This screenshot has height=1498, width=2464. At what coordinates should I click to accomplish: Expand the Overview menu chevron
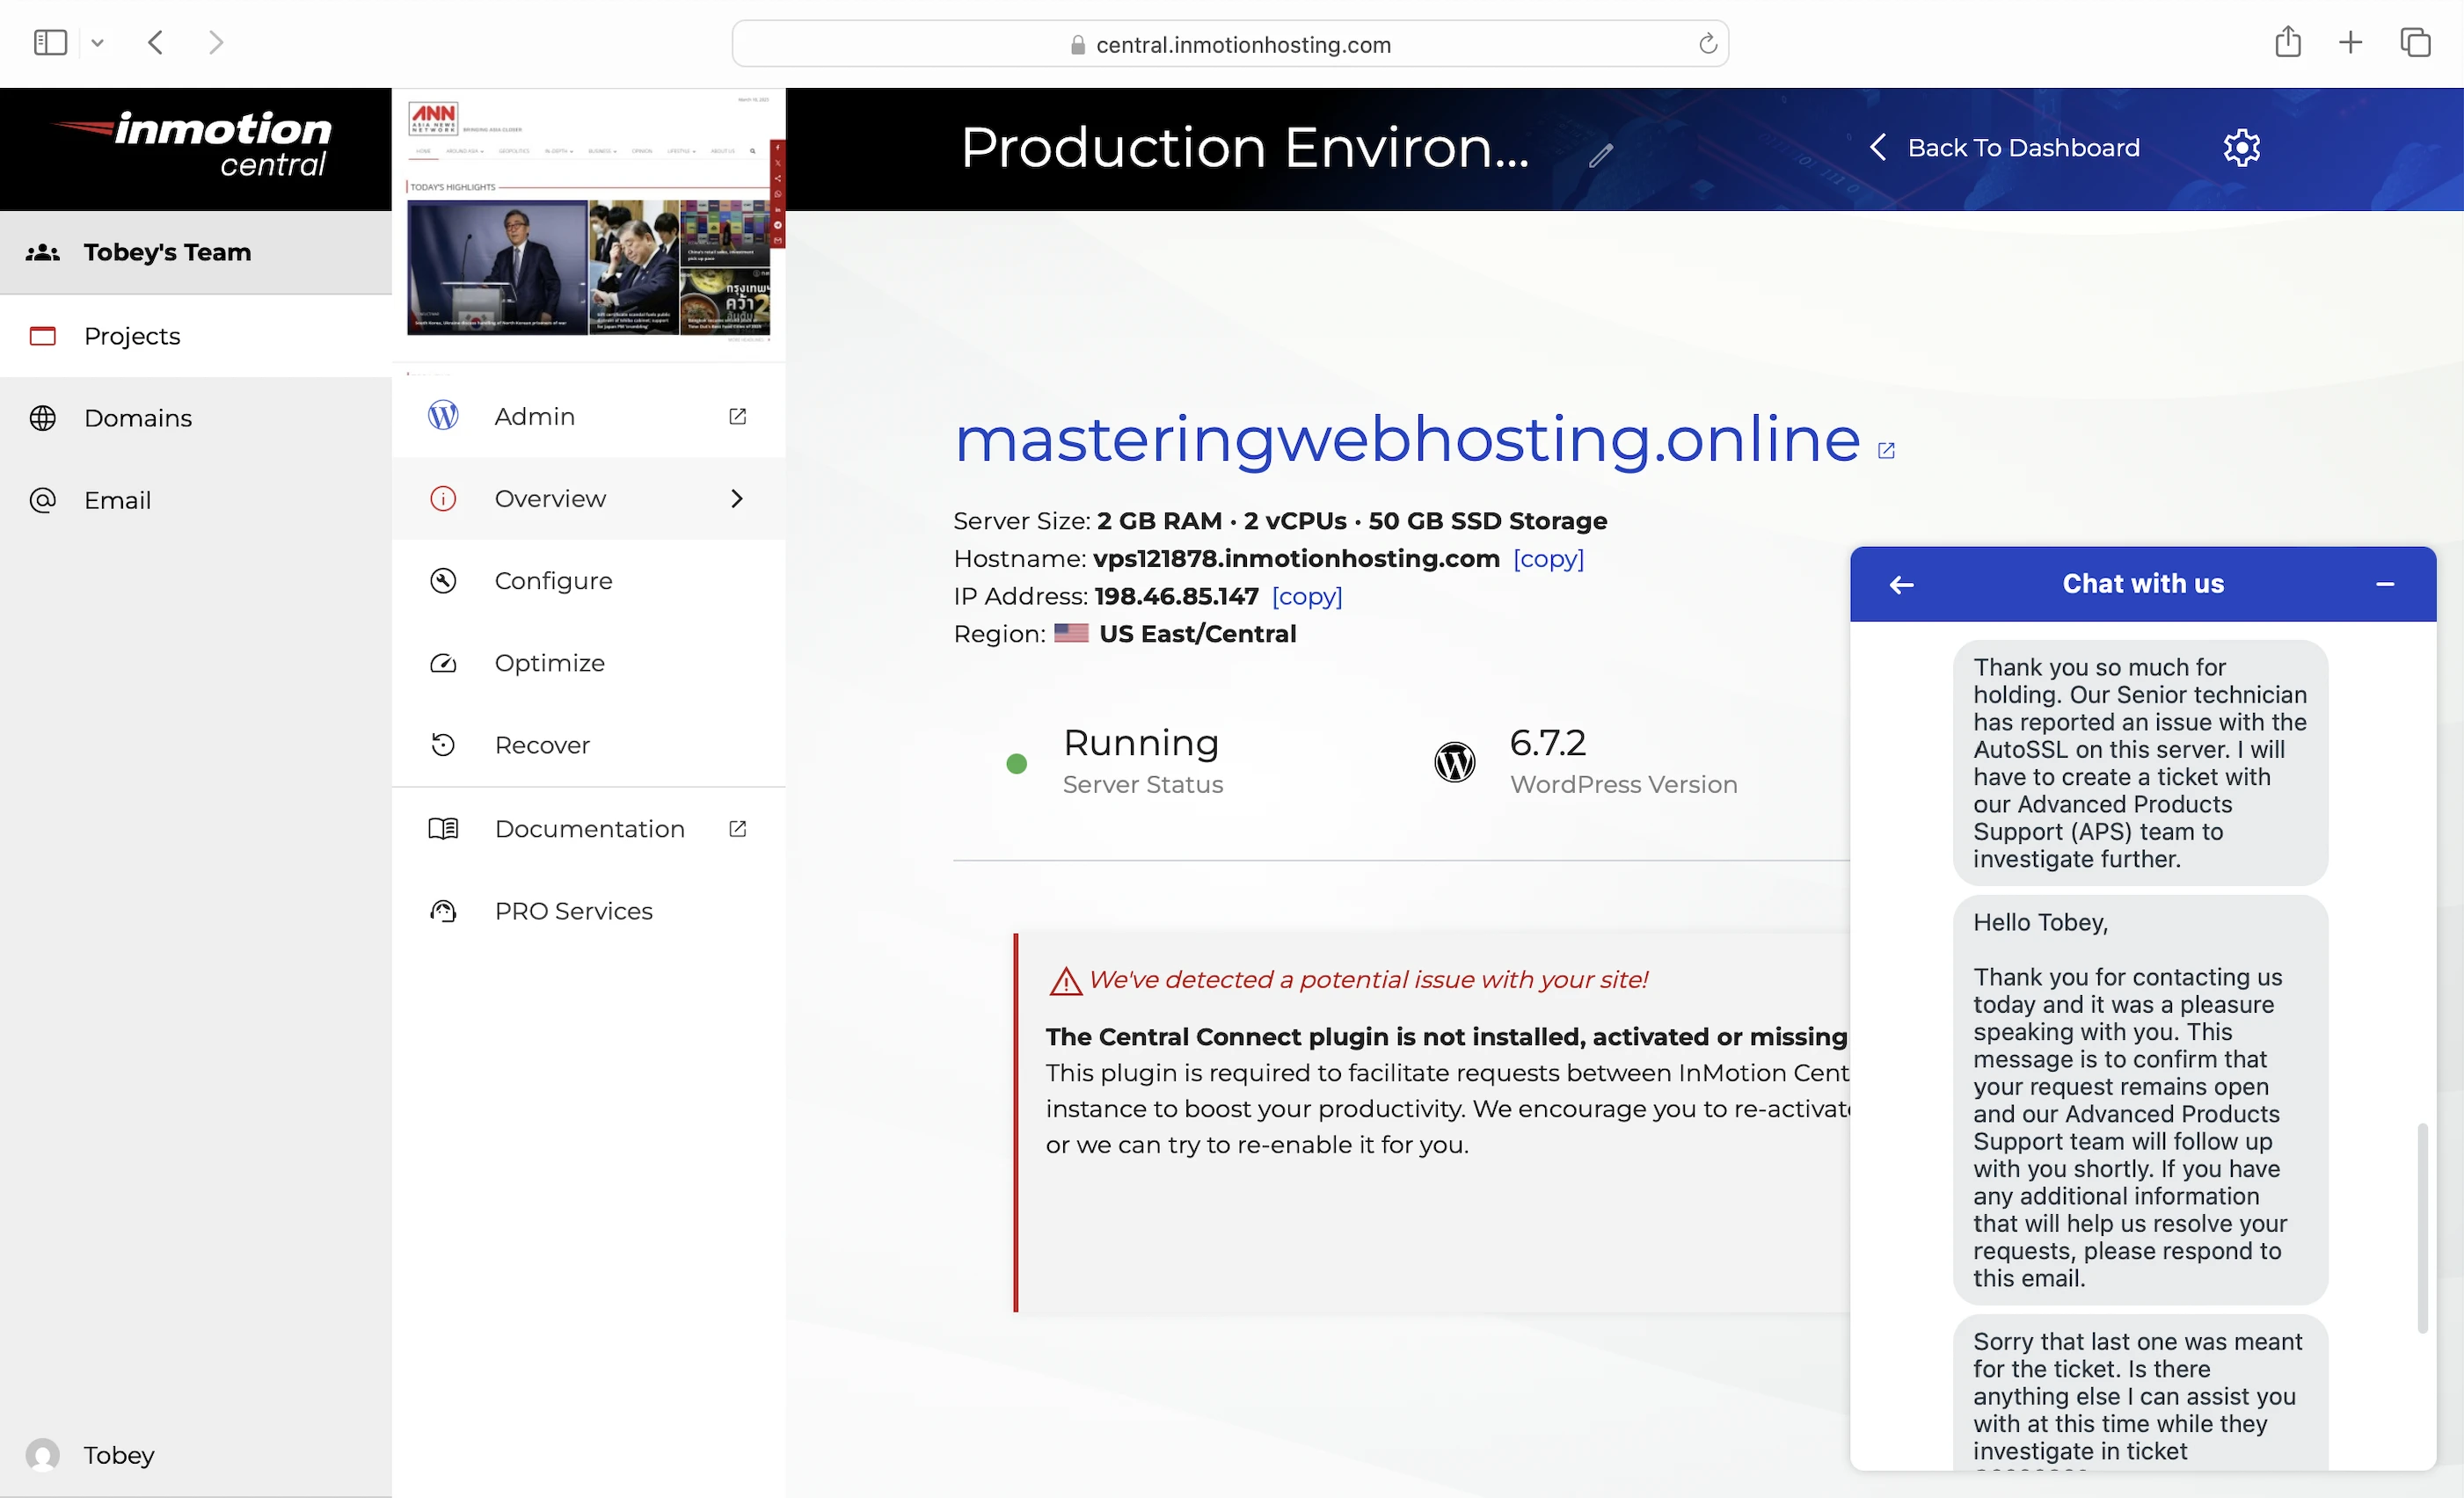click(x=737, y=498)
